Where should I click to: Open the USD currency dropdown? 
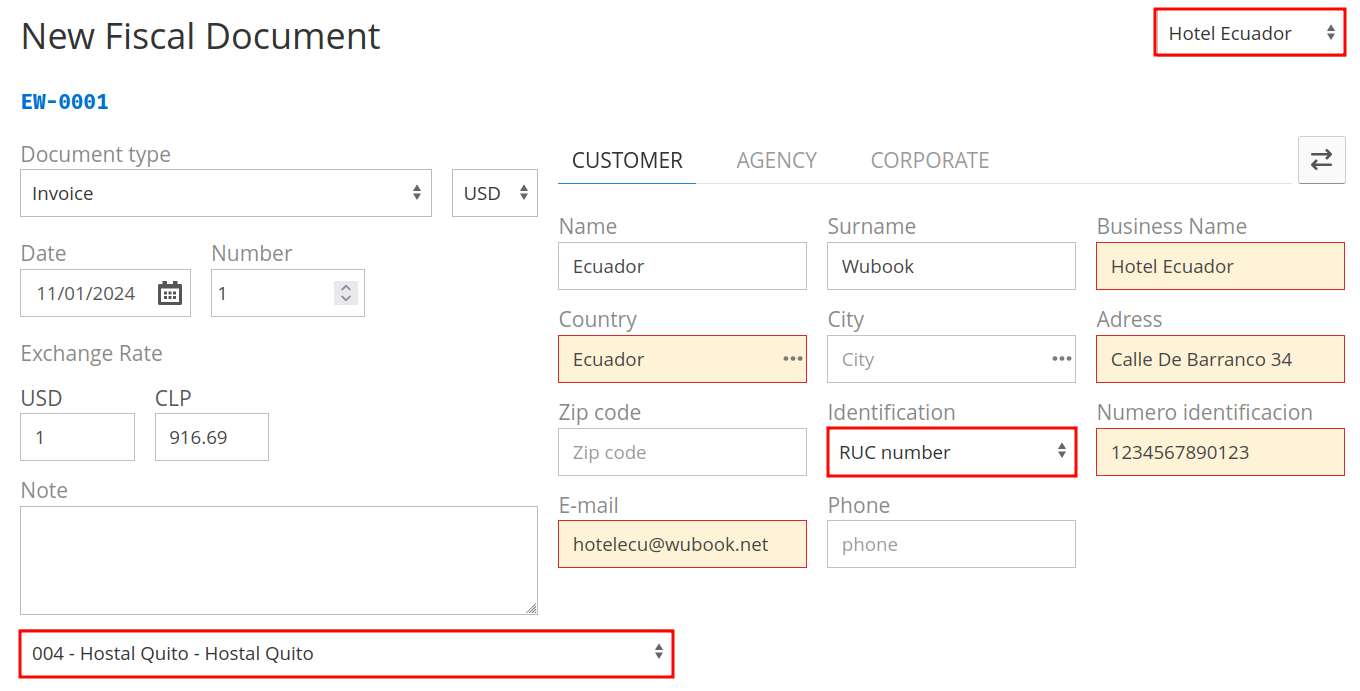pos(495,193)
